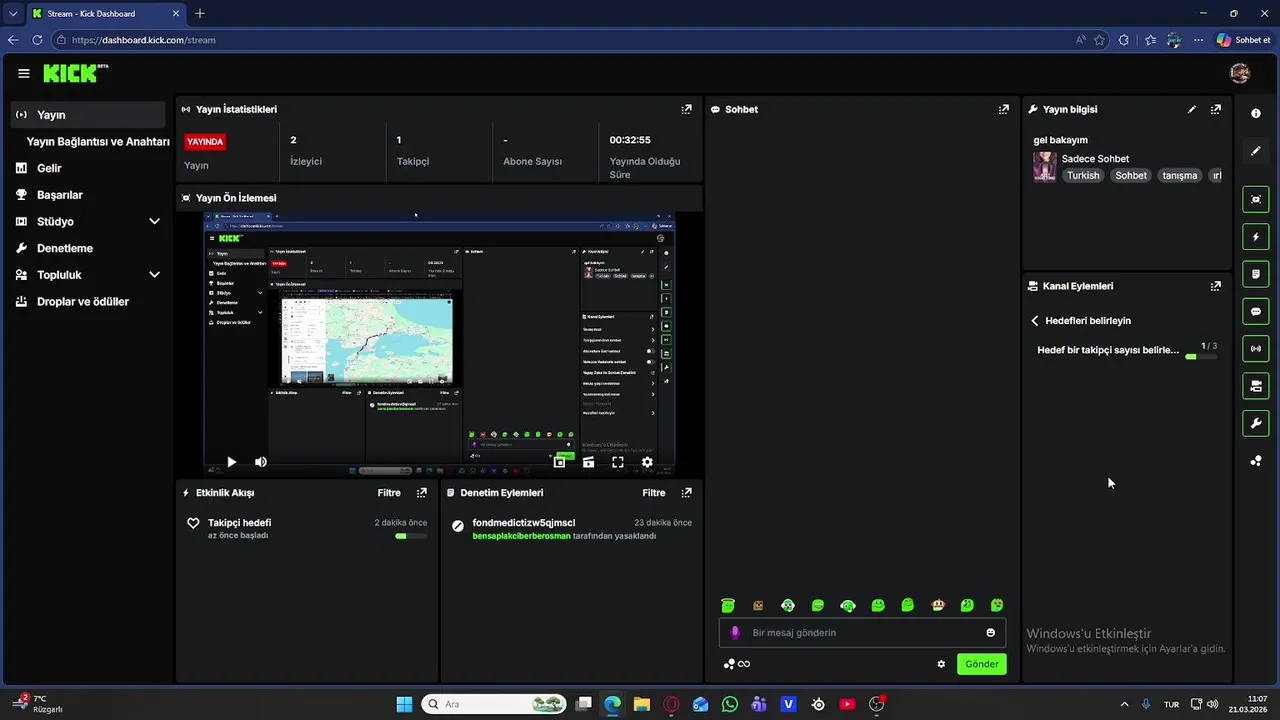Toggle the channel actions panel icon in the sidebar
The image size is (1280, 720).
(x=1256, y=386)
